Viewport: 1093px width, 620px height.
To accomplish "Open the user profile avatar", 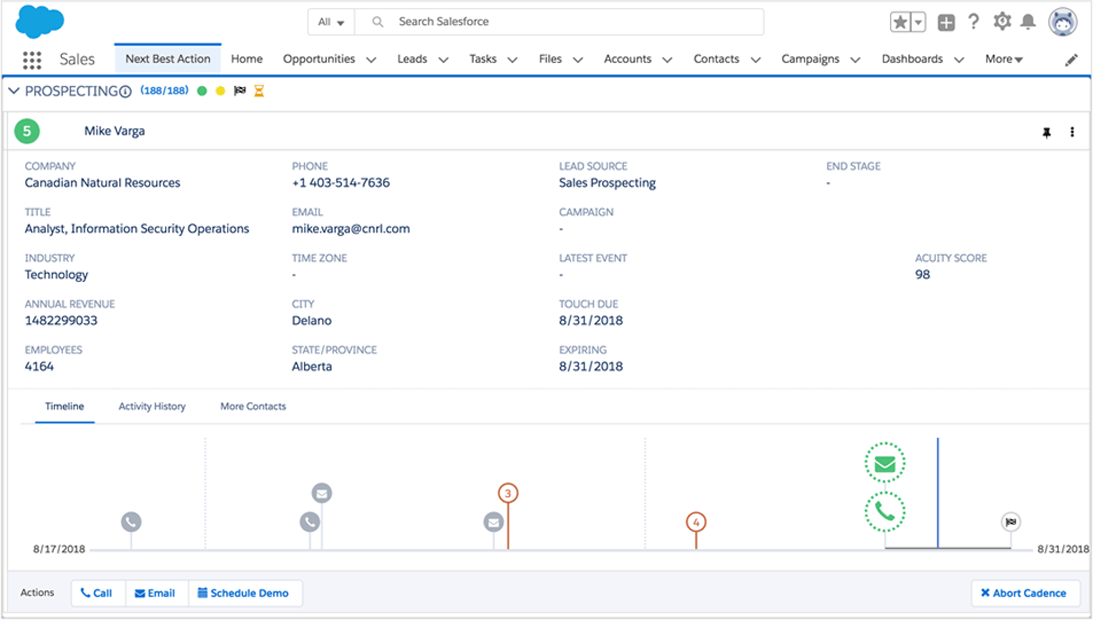I will [1062, 22].
